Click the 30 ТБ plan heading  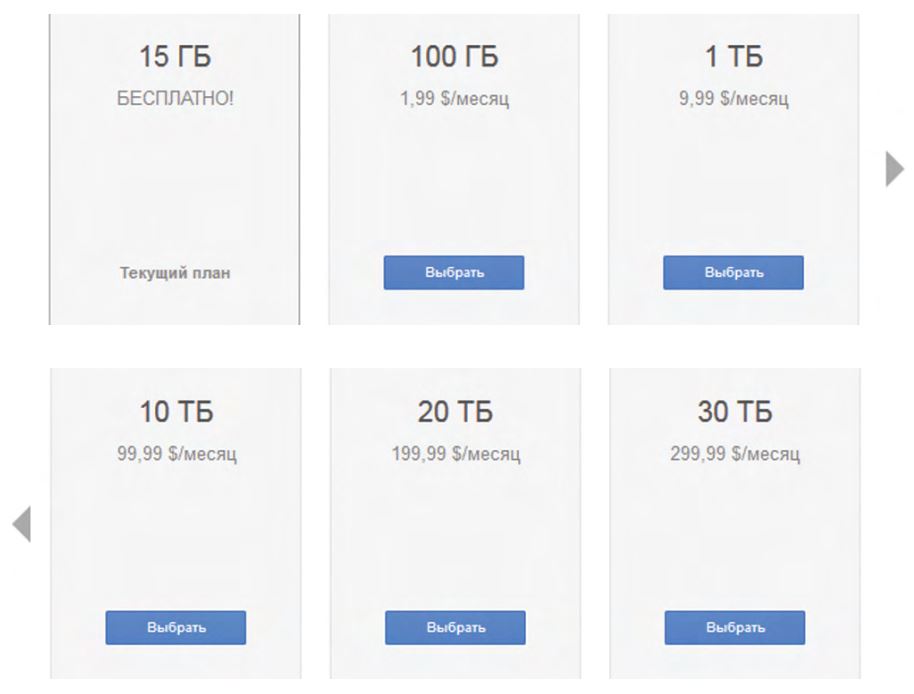735,412
